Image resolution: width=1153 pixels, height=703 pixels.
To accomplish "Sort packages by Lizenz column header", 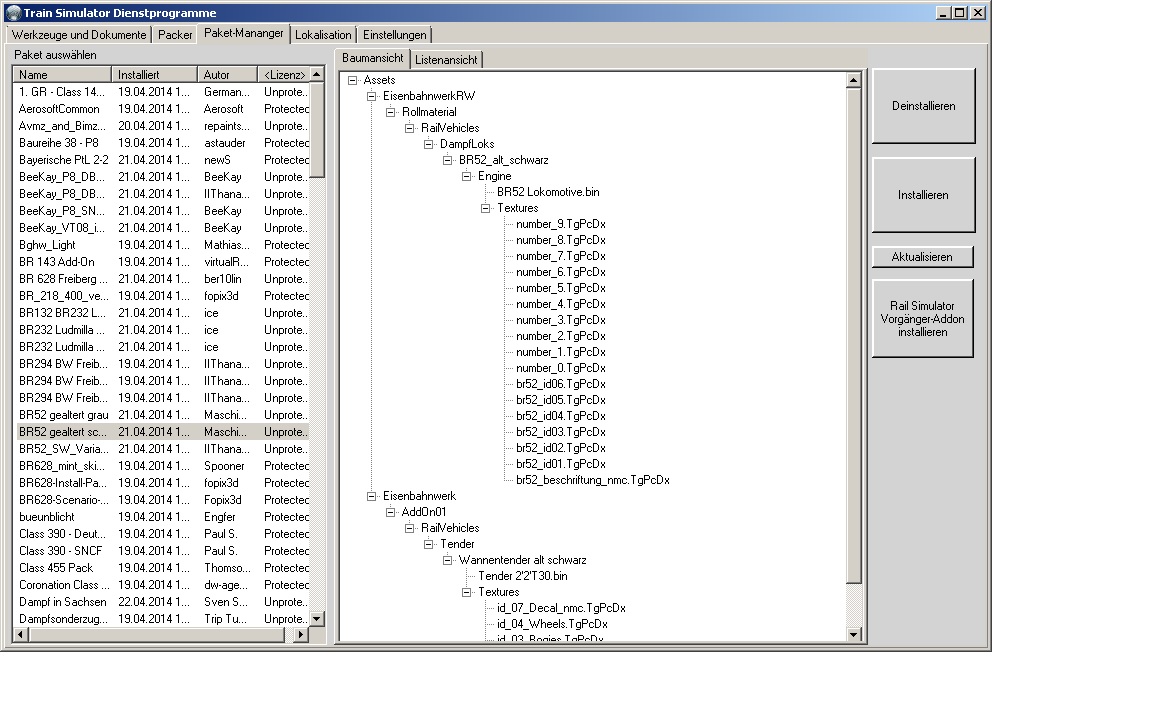I will (284, 74).
